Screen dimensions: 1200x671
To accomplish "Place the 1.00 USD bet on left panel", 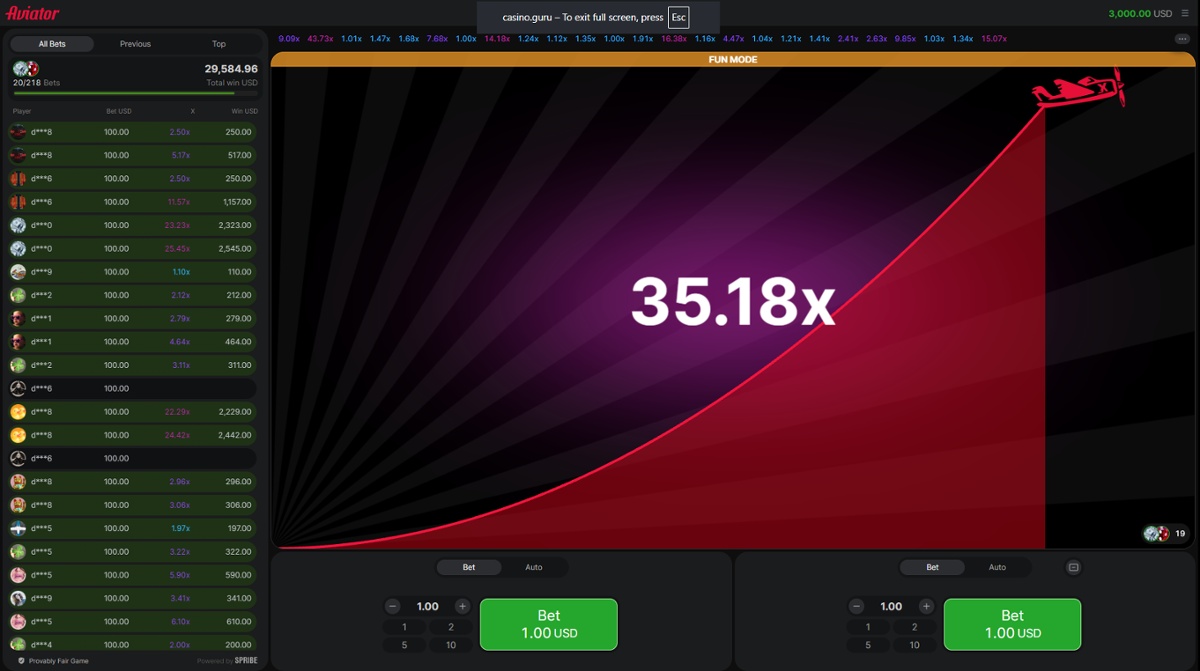I will point(548,624).
